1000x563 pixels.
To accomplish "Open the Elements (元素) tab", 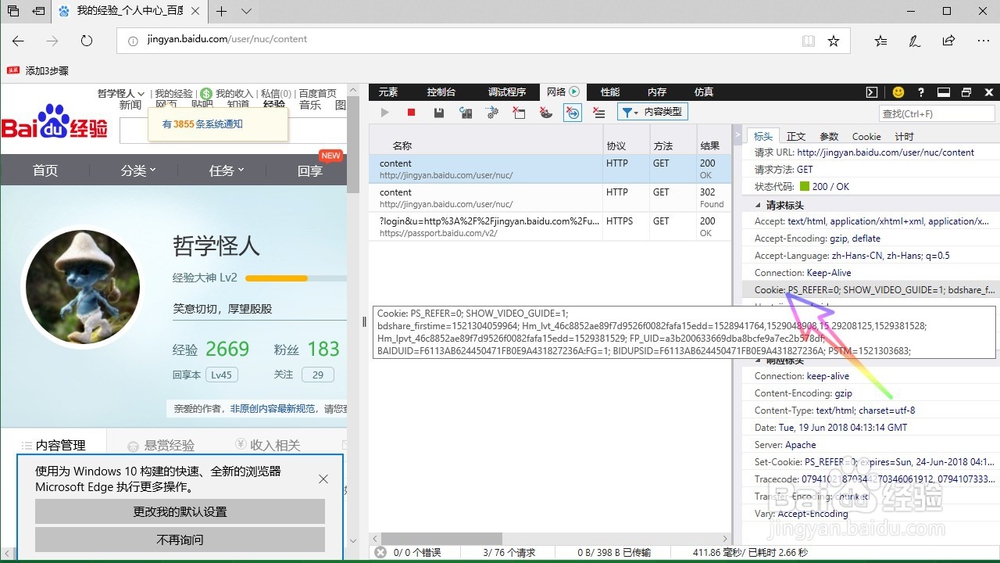I will pyautogui.click(x=388, y=92).
